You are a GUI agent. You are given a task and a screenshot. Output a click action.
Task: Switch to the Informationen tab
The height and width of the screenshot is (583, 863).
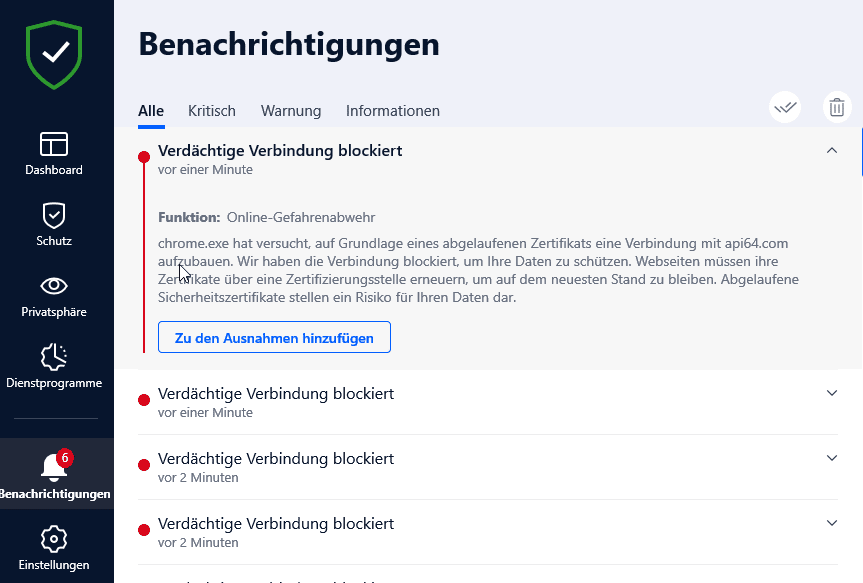click(x=393, y=111)
